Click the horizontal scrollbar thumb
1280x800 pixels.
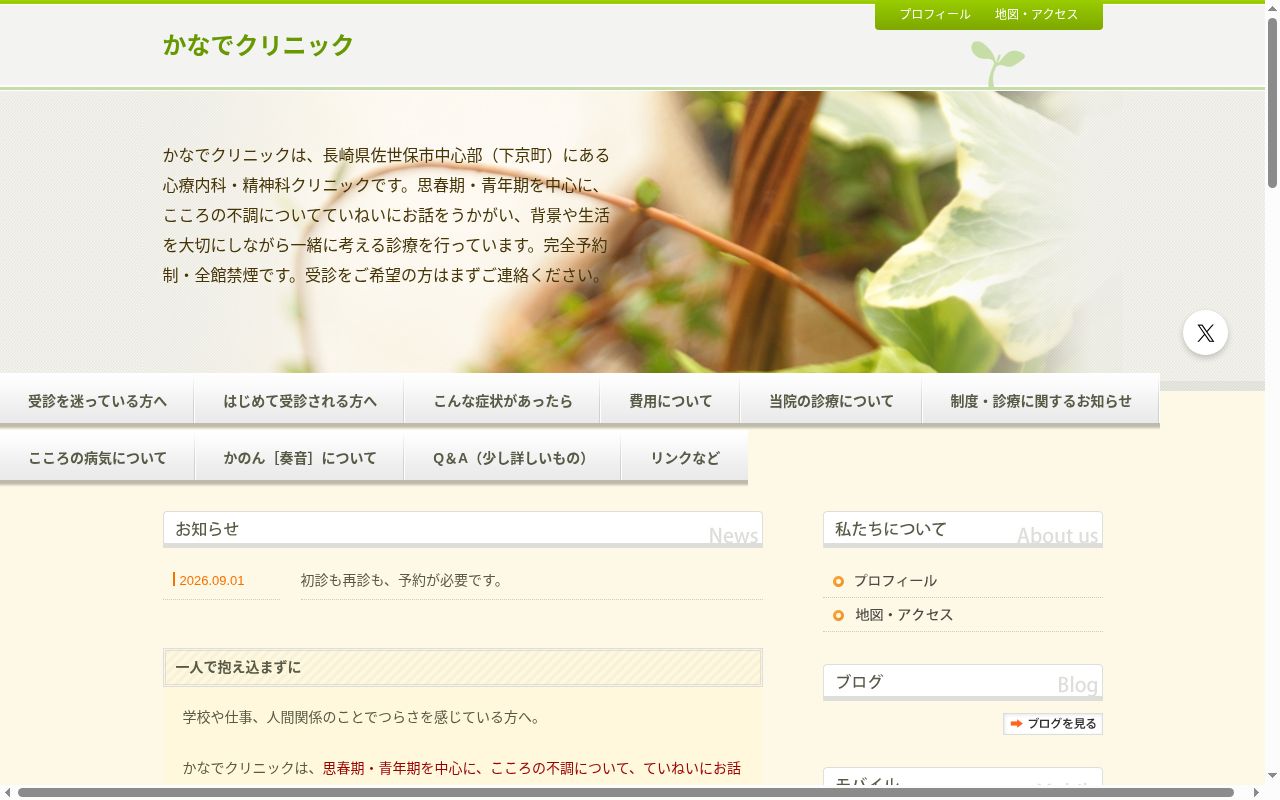click(626, 793)
